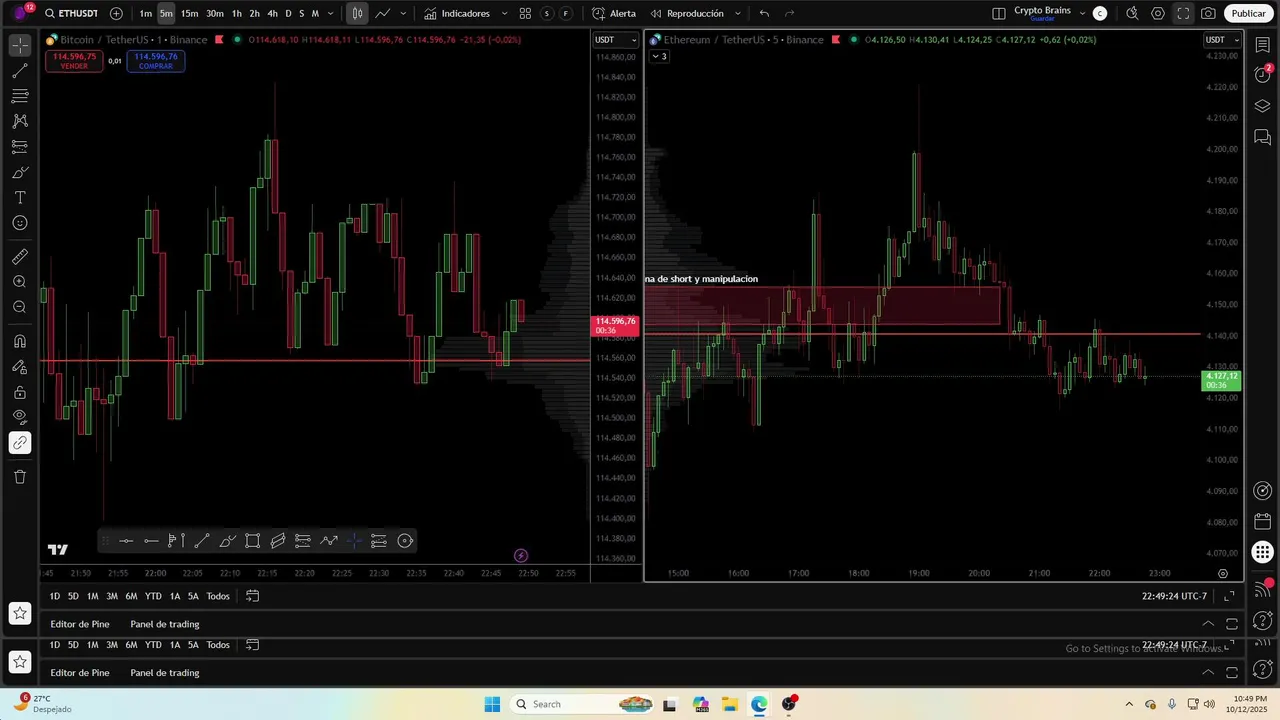Open the Indicadores panel
The height and width of the screenshot is (720, 1280).
click(458, 13)
